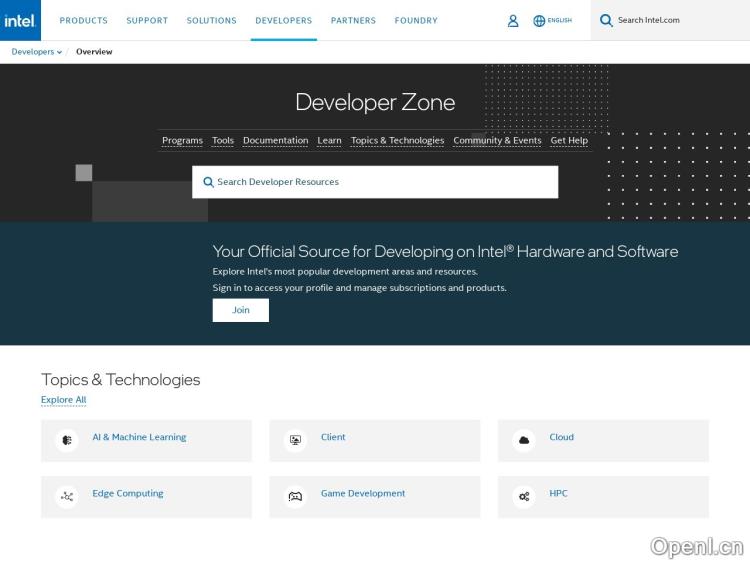Click the Game Development controller icon
The width and height of the screenshot is (750, 562).
coord(295,496)
